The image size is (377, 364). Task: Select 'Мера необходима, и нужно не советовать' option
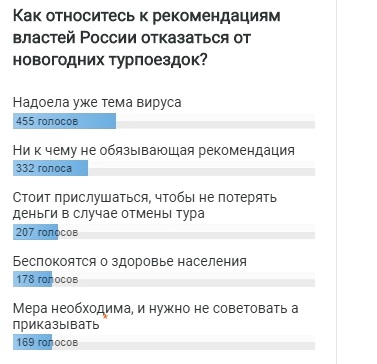[x=155, y=316]
